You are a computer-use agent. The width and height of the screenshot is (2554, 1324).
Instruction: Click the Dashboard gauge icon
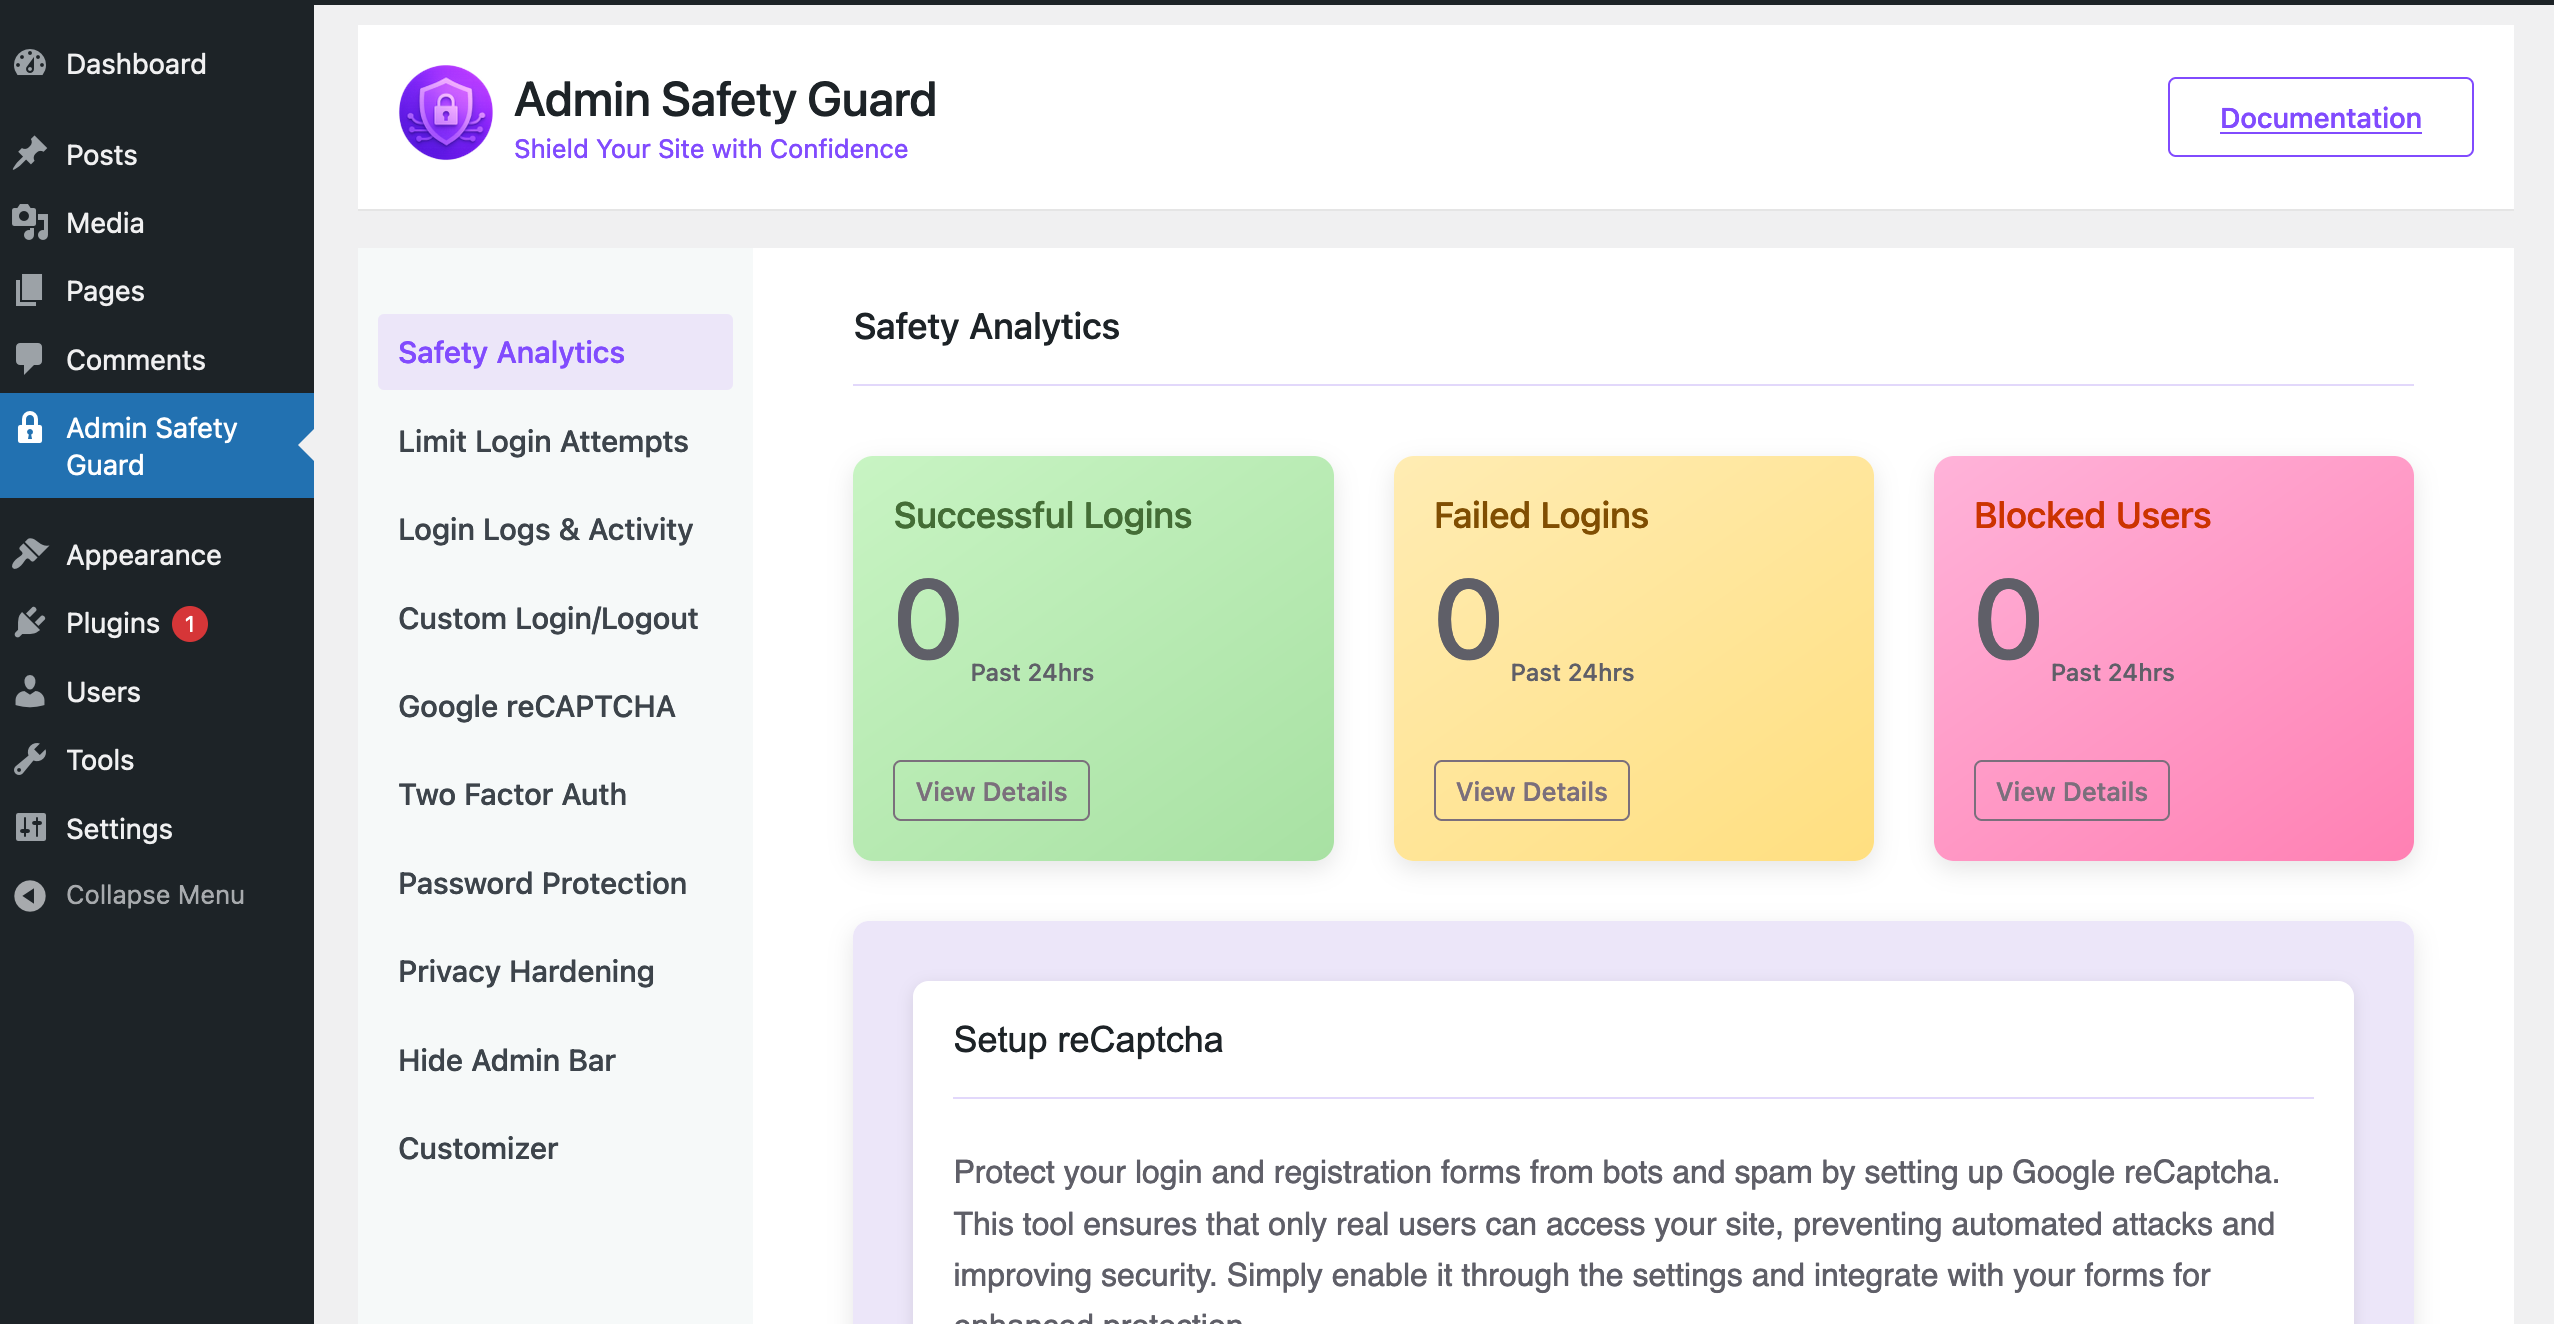click(30, 63)
